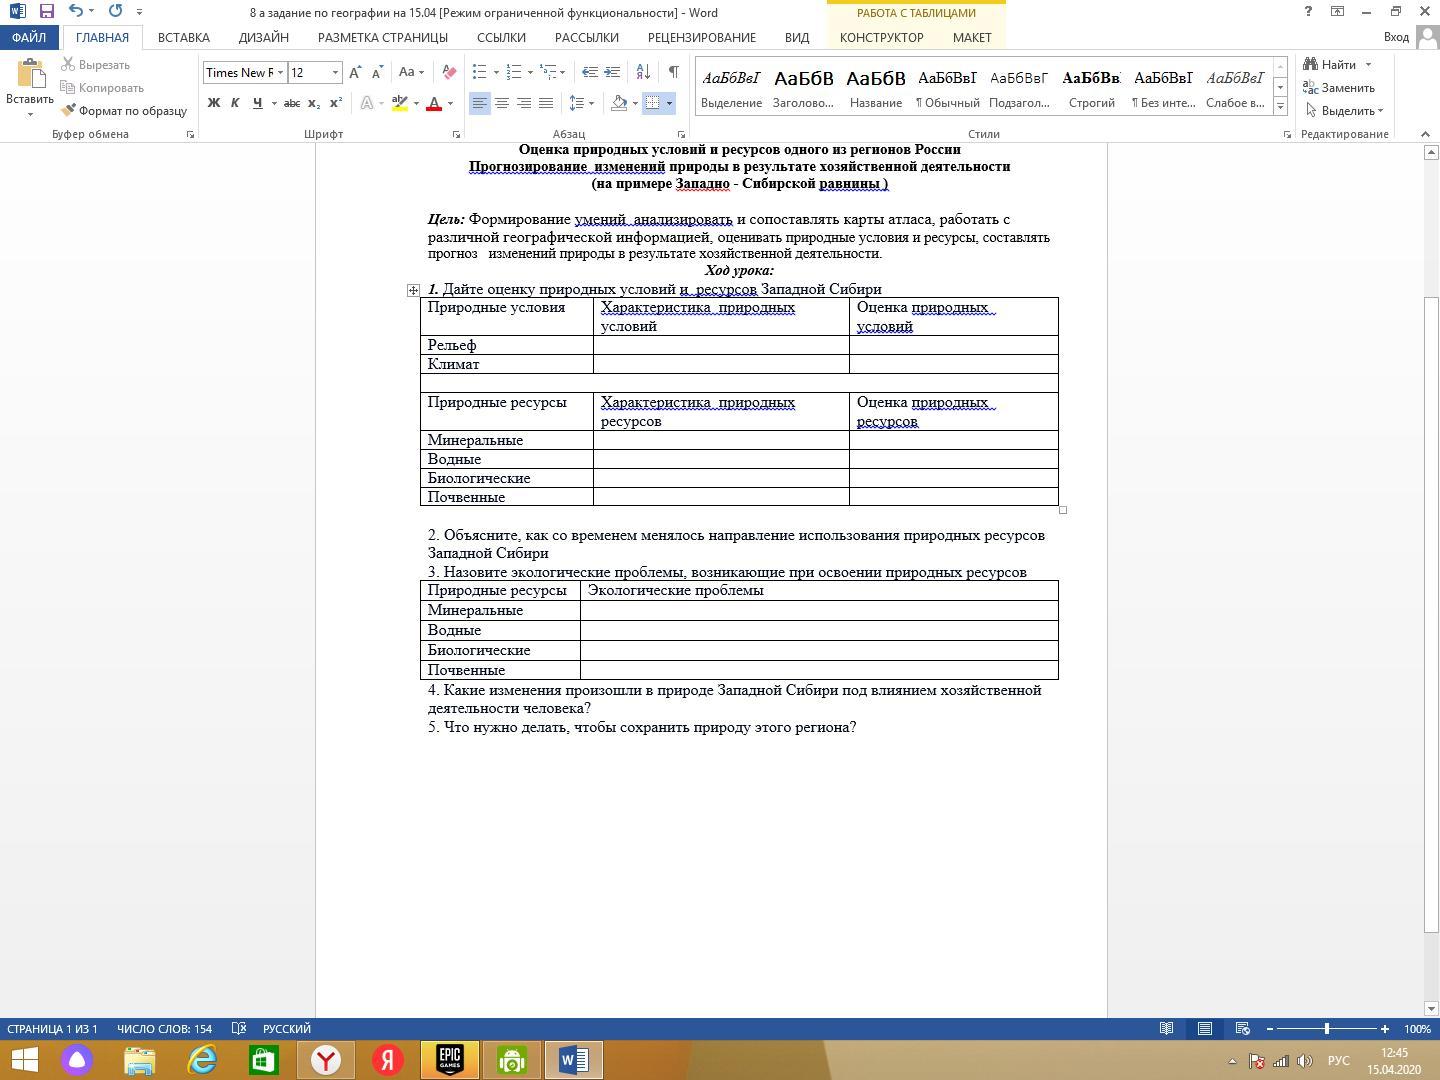Click the bulleted list icon

(x=480, y=72)
